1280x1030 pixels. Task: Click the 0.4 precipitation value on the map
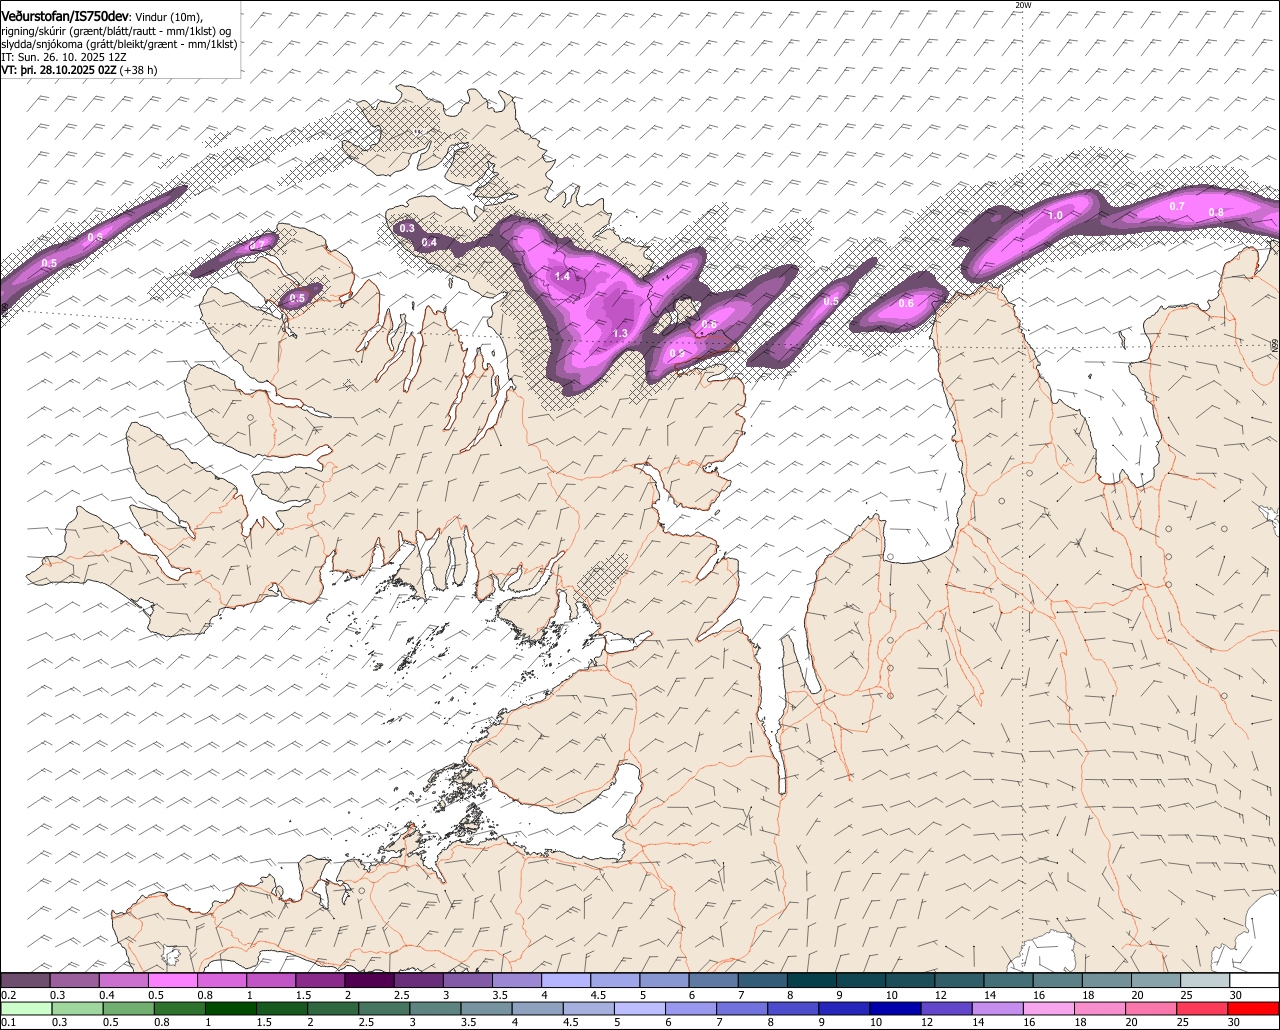429,243
